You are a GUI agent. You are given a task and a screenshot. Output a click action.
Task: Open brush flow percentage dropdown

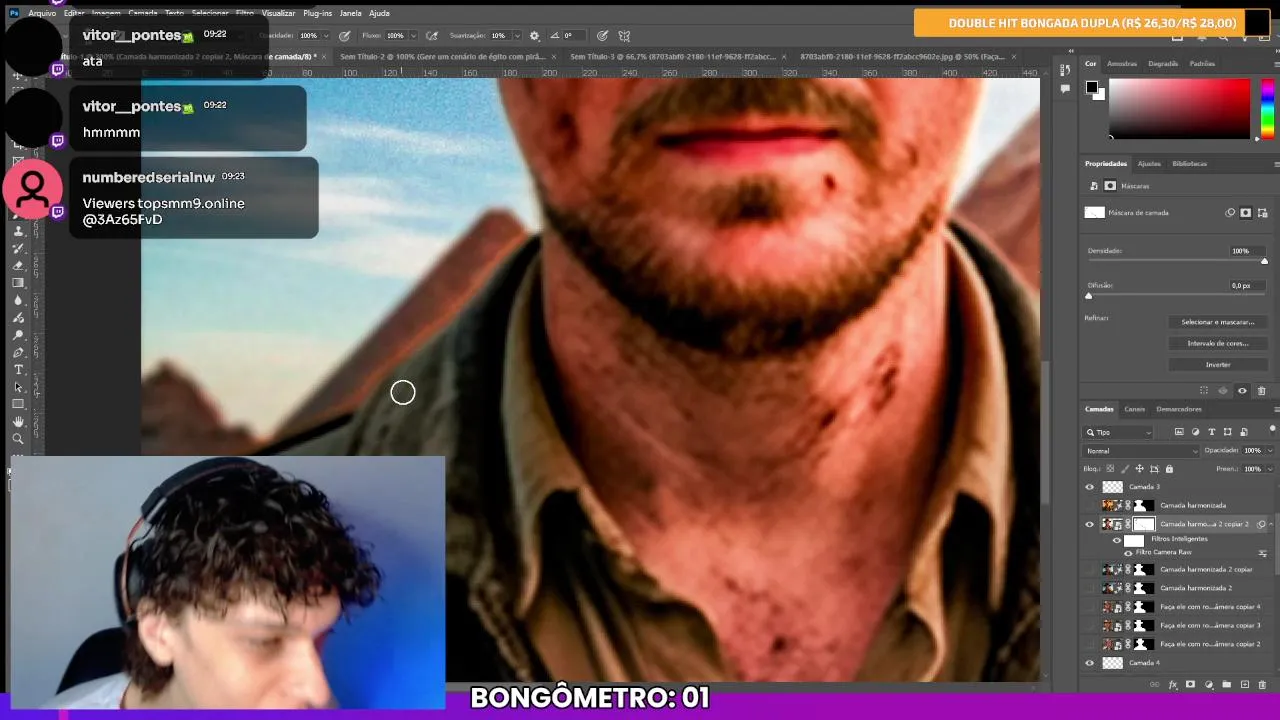[414, 35]
